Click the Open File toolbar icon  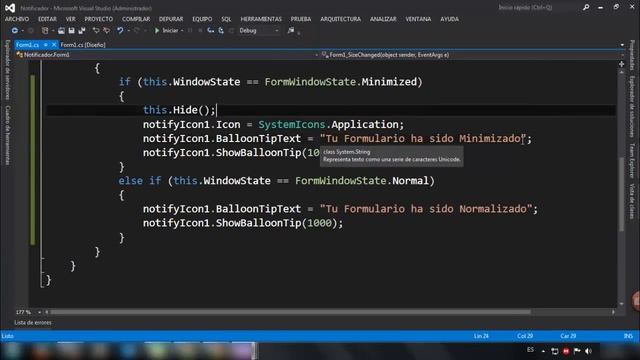(x=61, y=31)
